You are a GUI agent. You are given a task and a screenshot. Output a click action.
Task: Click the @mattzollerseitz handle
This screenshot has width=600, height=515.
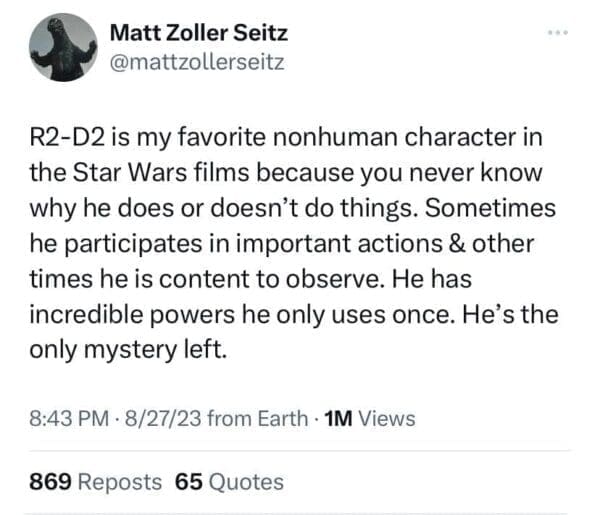coord(198,64)
